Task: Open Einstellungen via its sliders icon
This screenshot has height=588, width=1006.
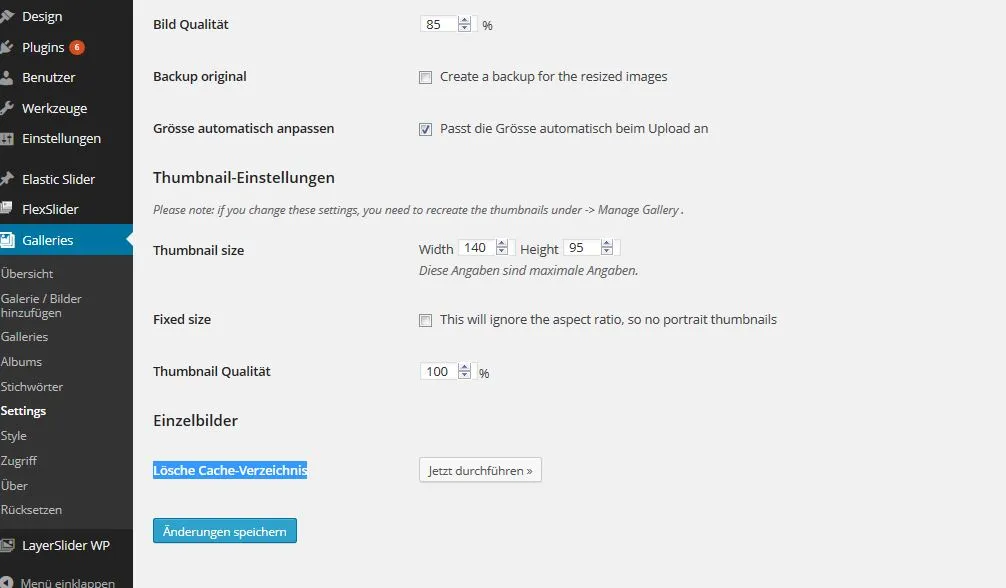Action: tap(6, 139)
